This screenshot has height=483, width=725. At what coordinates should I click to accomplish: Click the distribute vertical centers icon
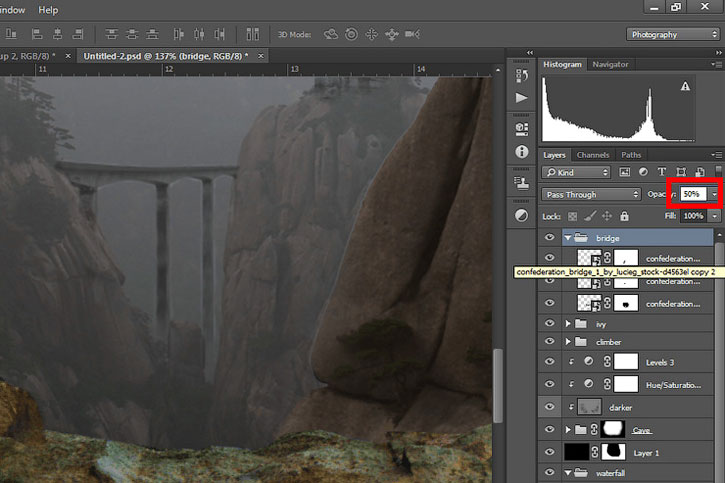click(x=132, y=34)
